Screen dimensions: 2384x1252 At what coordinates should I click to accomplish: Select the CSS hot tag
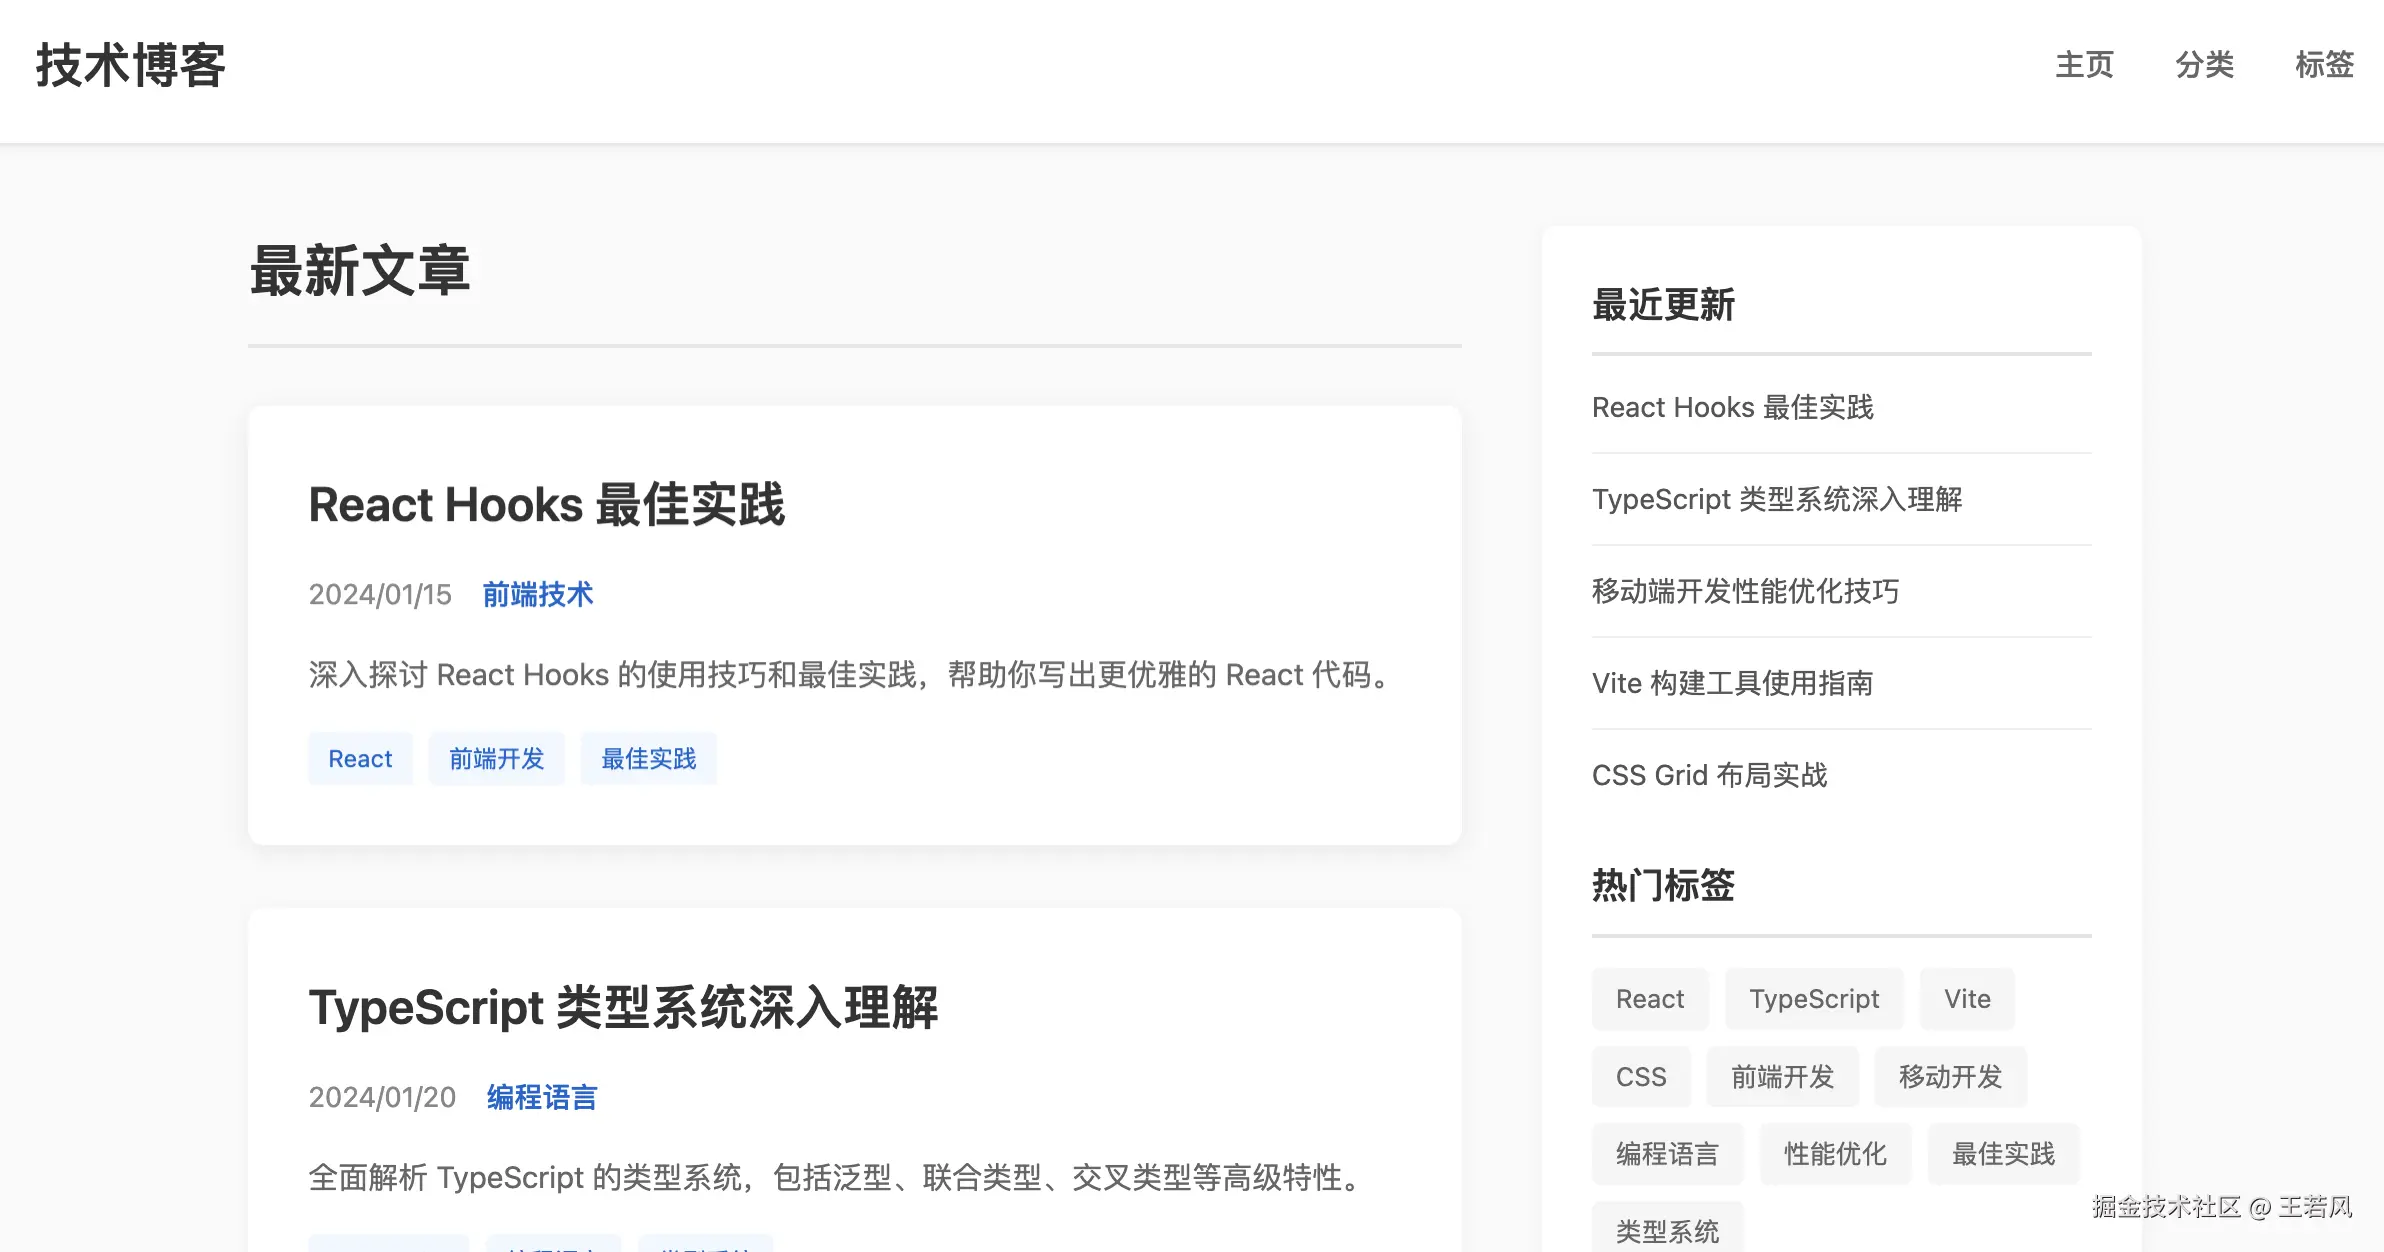pyautogui.click(x=1641, y=1077)
